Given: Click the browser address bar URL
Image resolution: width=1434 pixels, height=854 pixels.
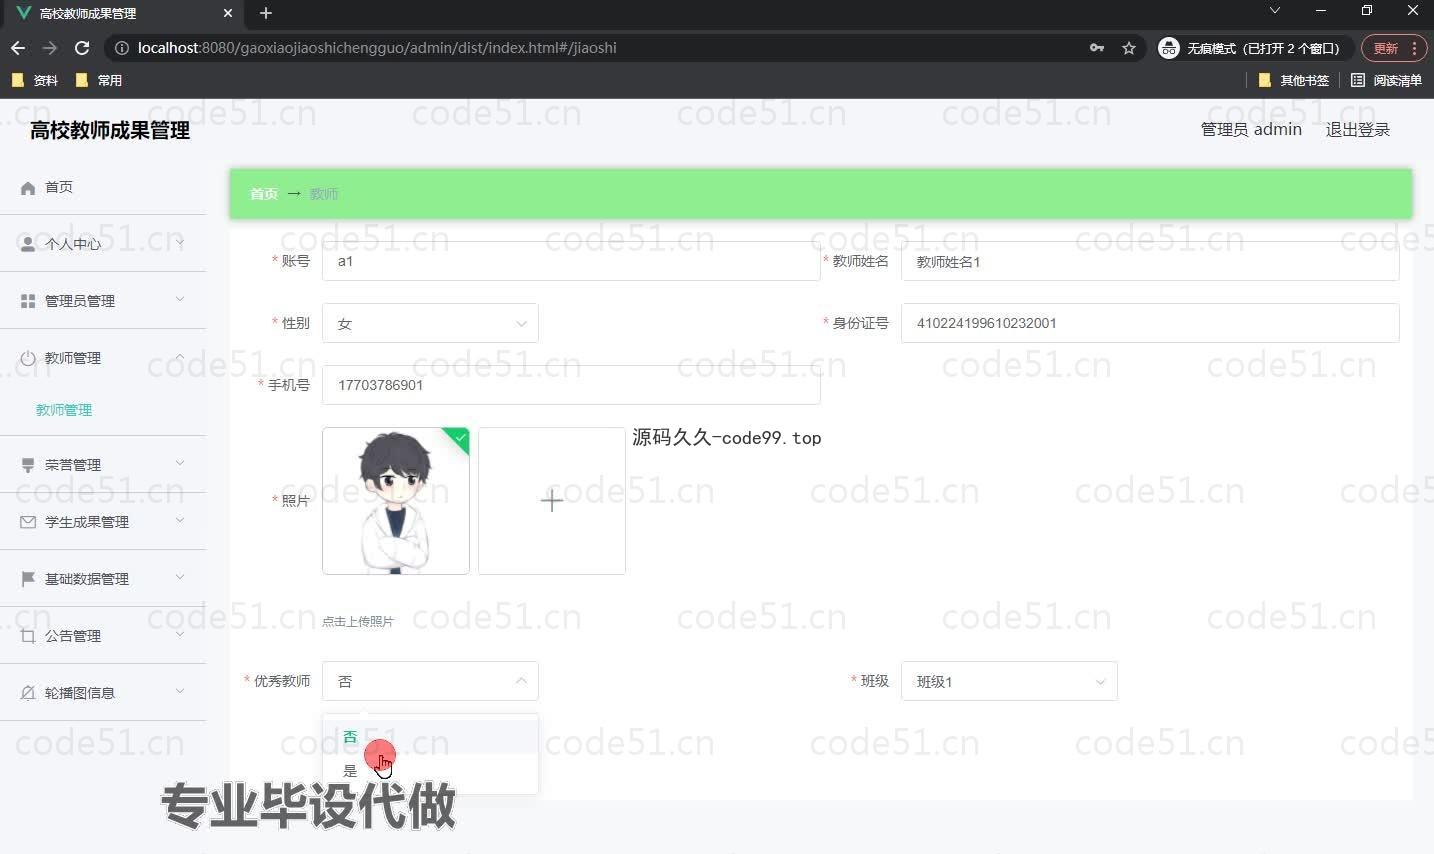Looking at the screenshot, I should pos(377,48).
